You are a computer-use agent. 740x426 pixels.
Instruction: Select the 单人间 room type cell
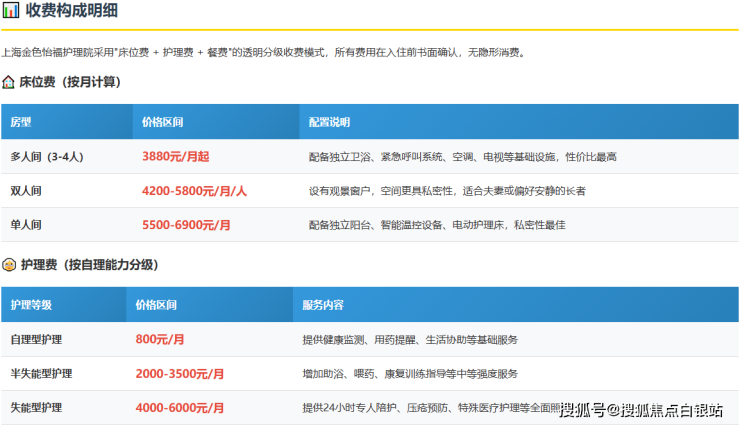(26, 225)
